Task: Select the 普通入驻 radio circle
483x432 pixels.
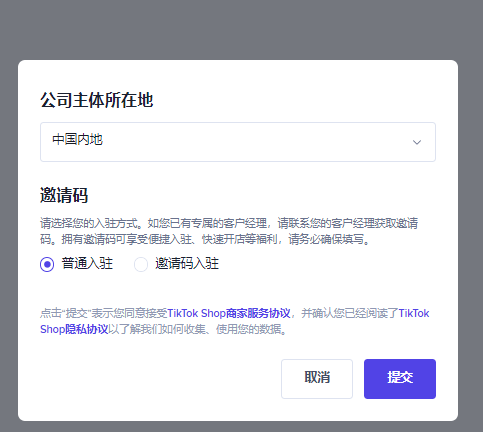Action: coord(47,264)
